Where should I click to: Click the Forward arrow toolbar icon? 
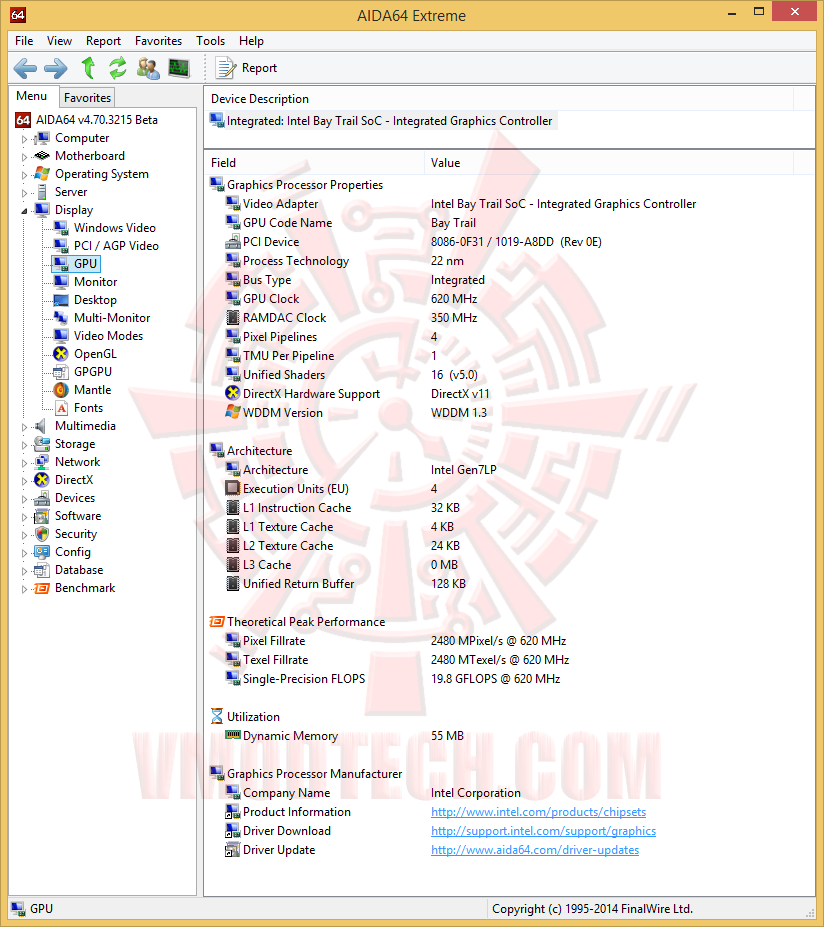(56, 68)
